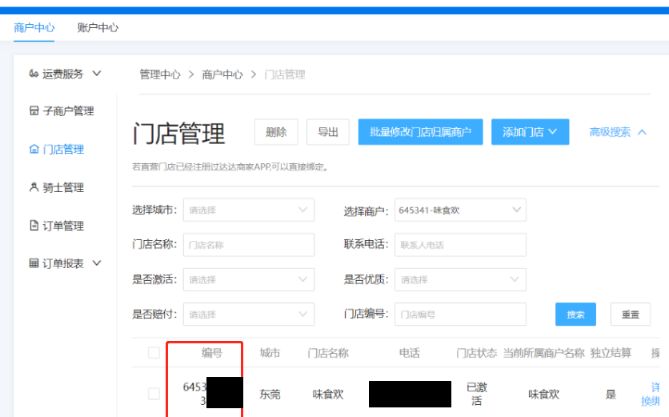Open the 是否优质 dropdown
This screenshot has height=417, width=669.
(460, 280)
